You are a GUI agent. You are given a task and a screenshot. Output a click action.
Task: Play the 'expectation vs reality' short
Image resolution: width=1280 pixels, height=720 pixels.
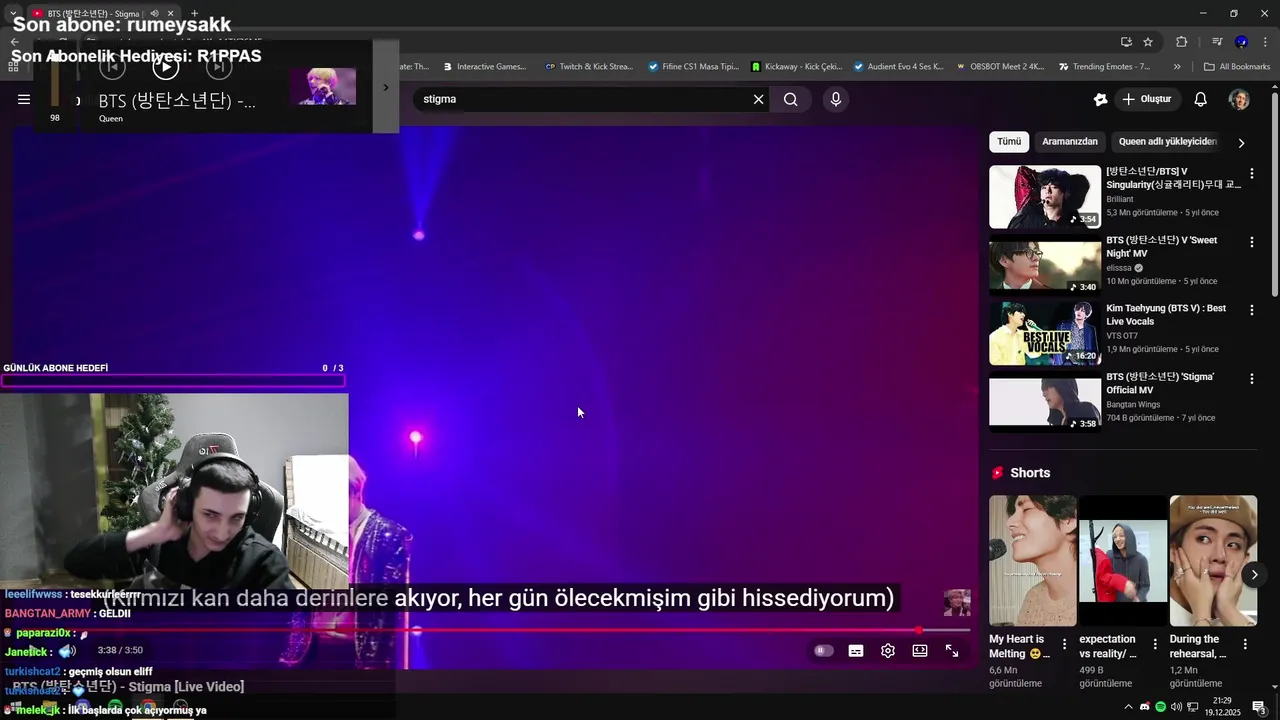1123,561
